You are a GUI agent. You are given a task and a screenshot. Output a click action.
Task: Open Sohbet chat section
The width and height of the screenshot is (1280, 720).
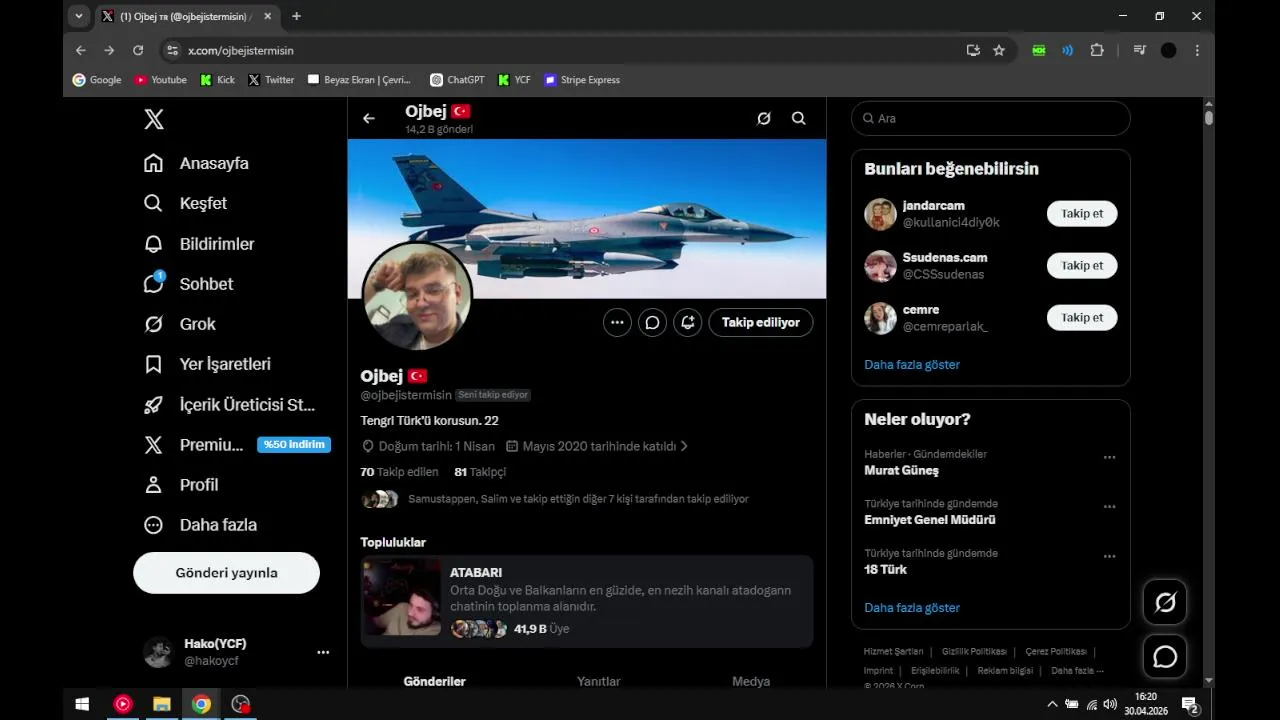(x=188, y=284)
